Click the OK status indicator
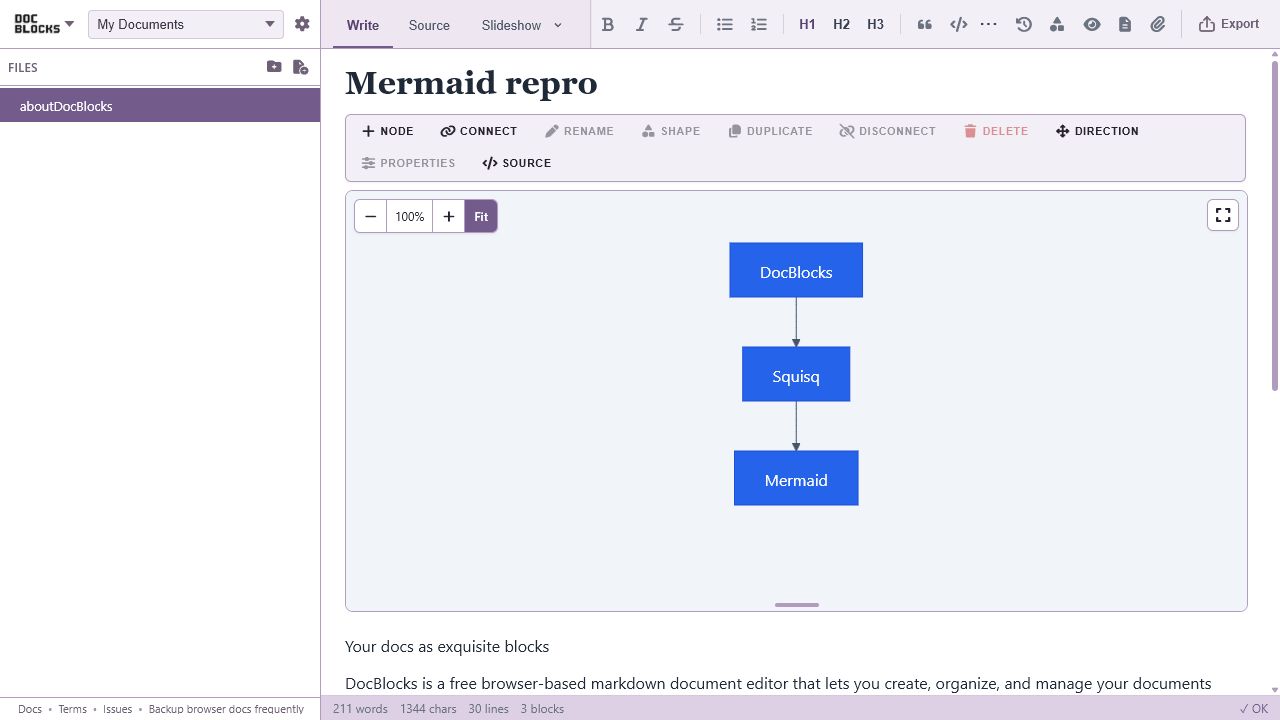 pyautogui.click(x=1253, y=709)
